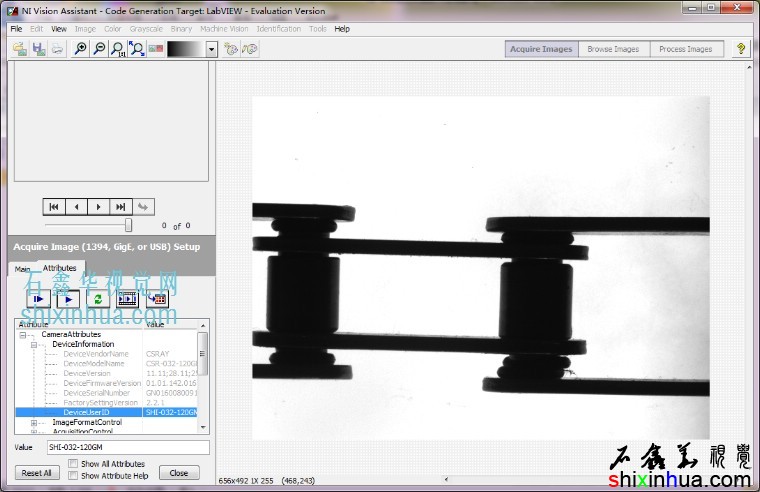Click the Process Images button

[x=686, y=49]
